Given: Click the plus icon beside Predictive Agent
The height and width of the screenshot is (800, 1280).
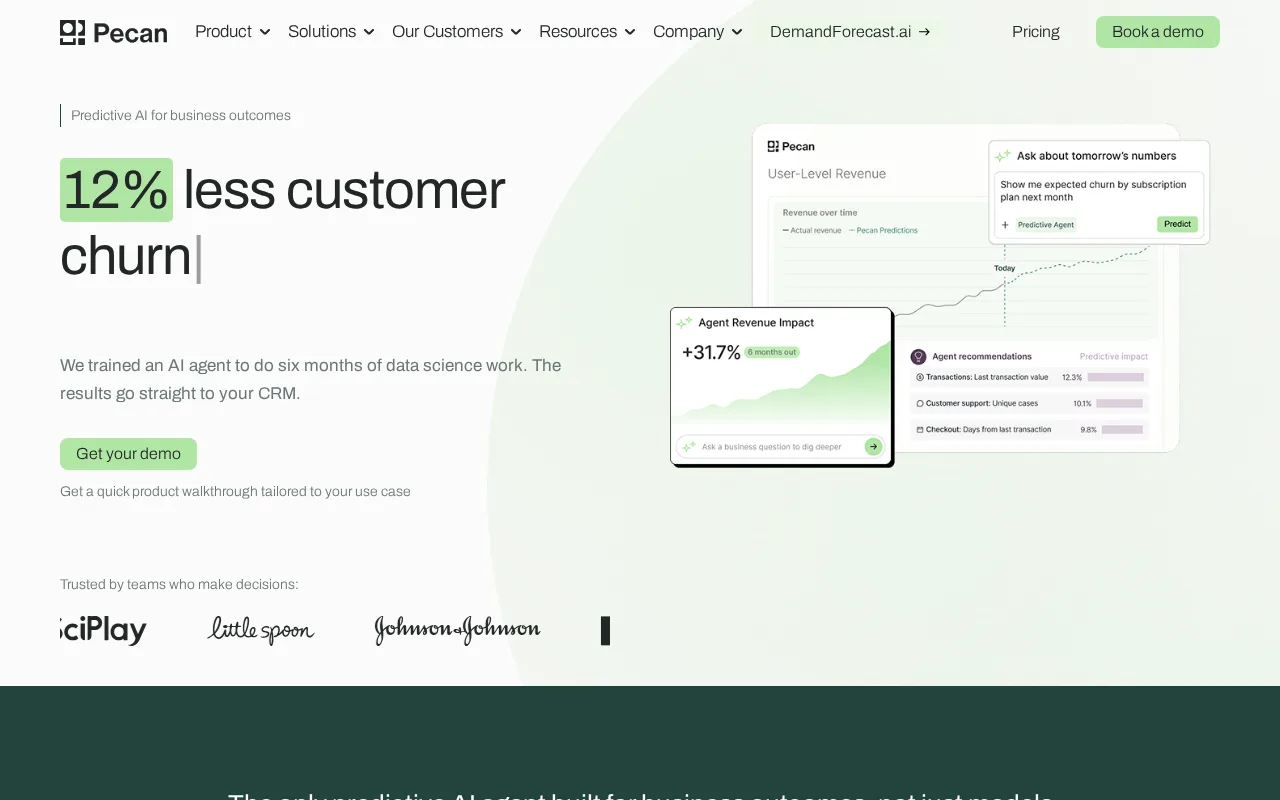Looking at the screenshot, I should [x=1005, y=225].
